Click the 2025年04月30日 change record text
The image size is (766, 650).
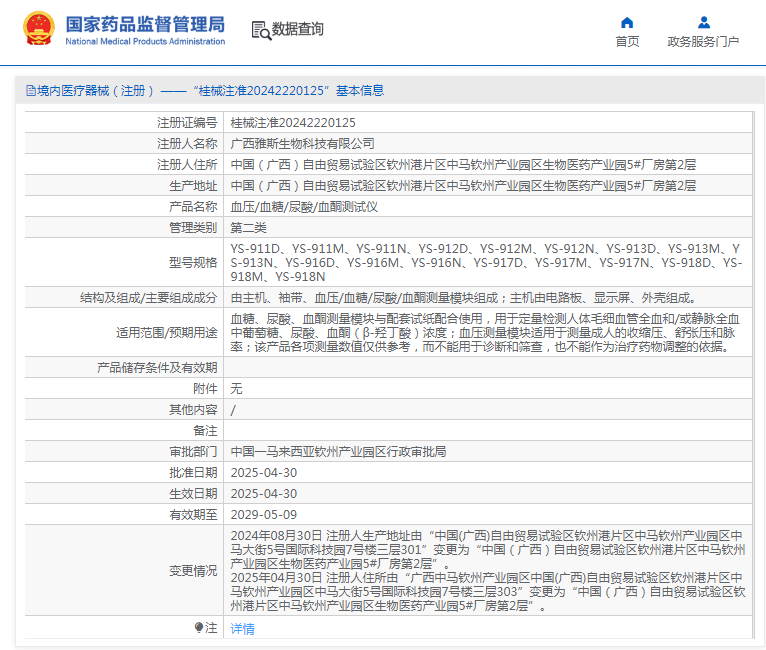(488, 592)
